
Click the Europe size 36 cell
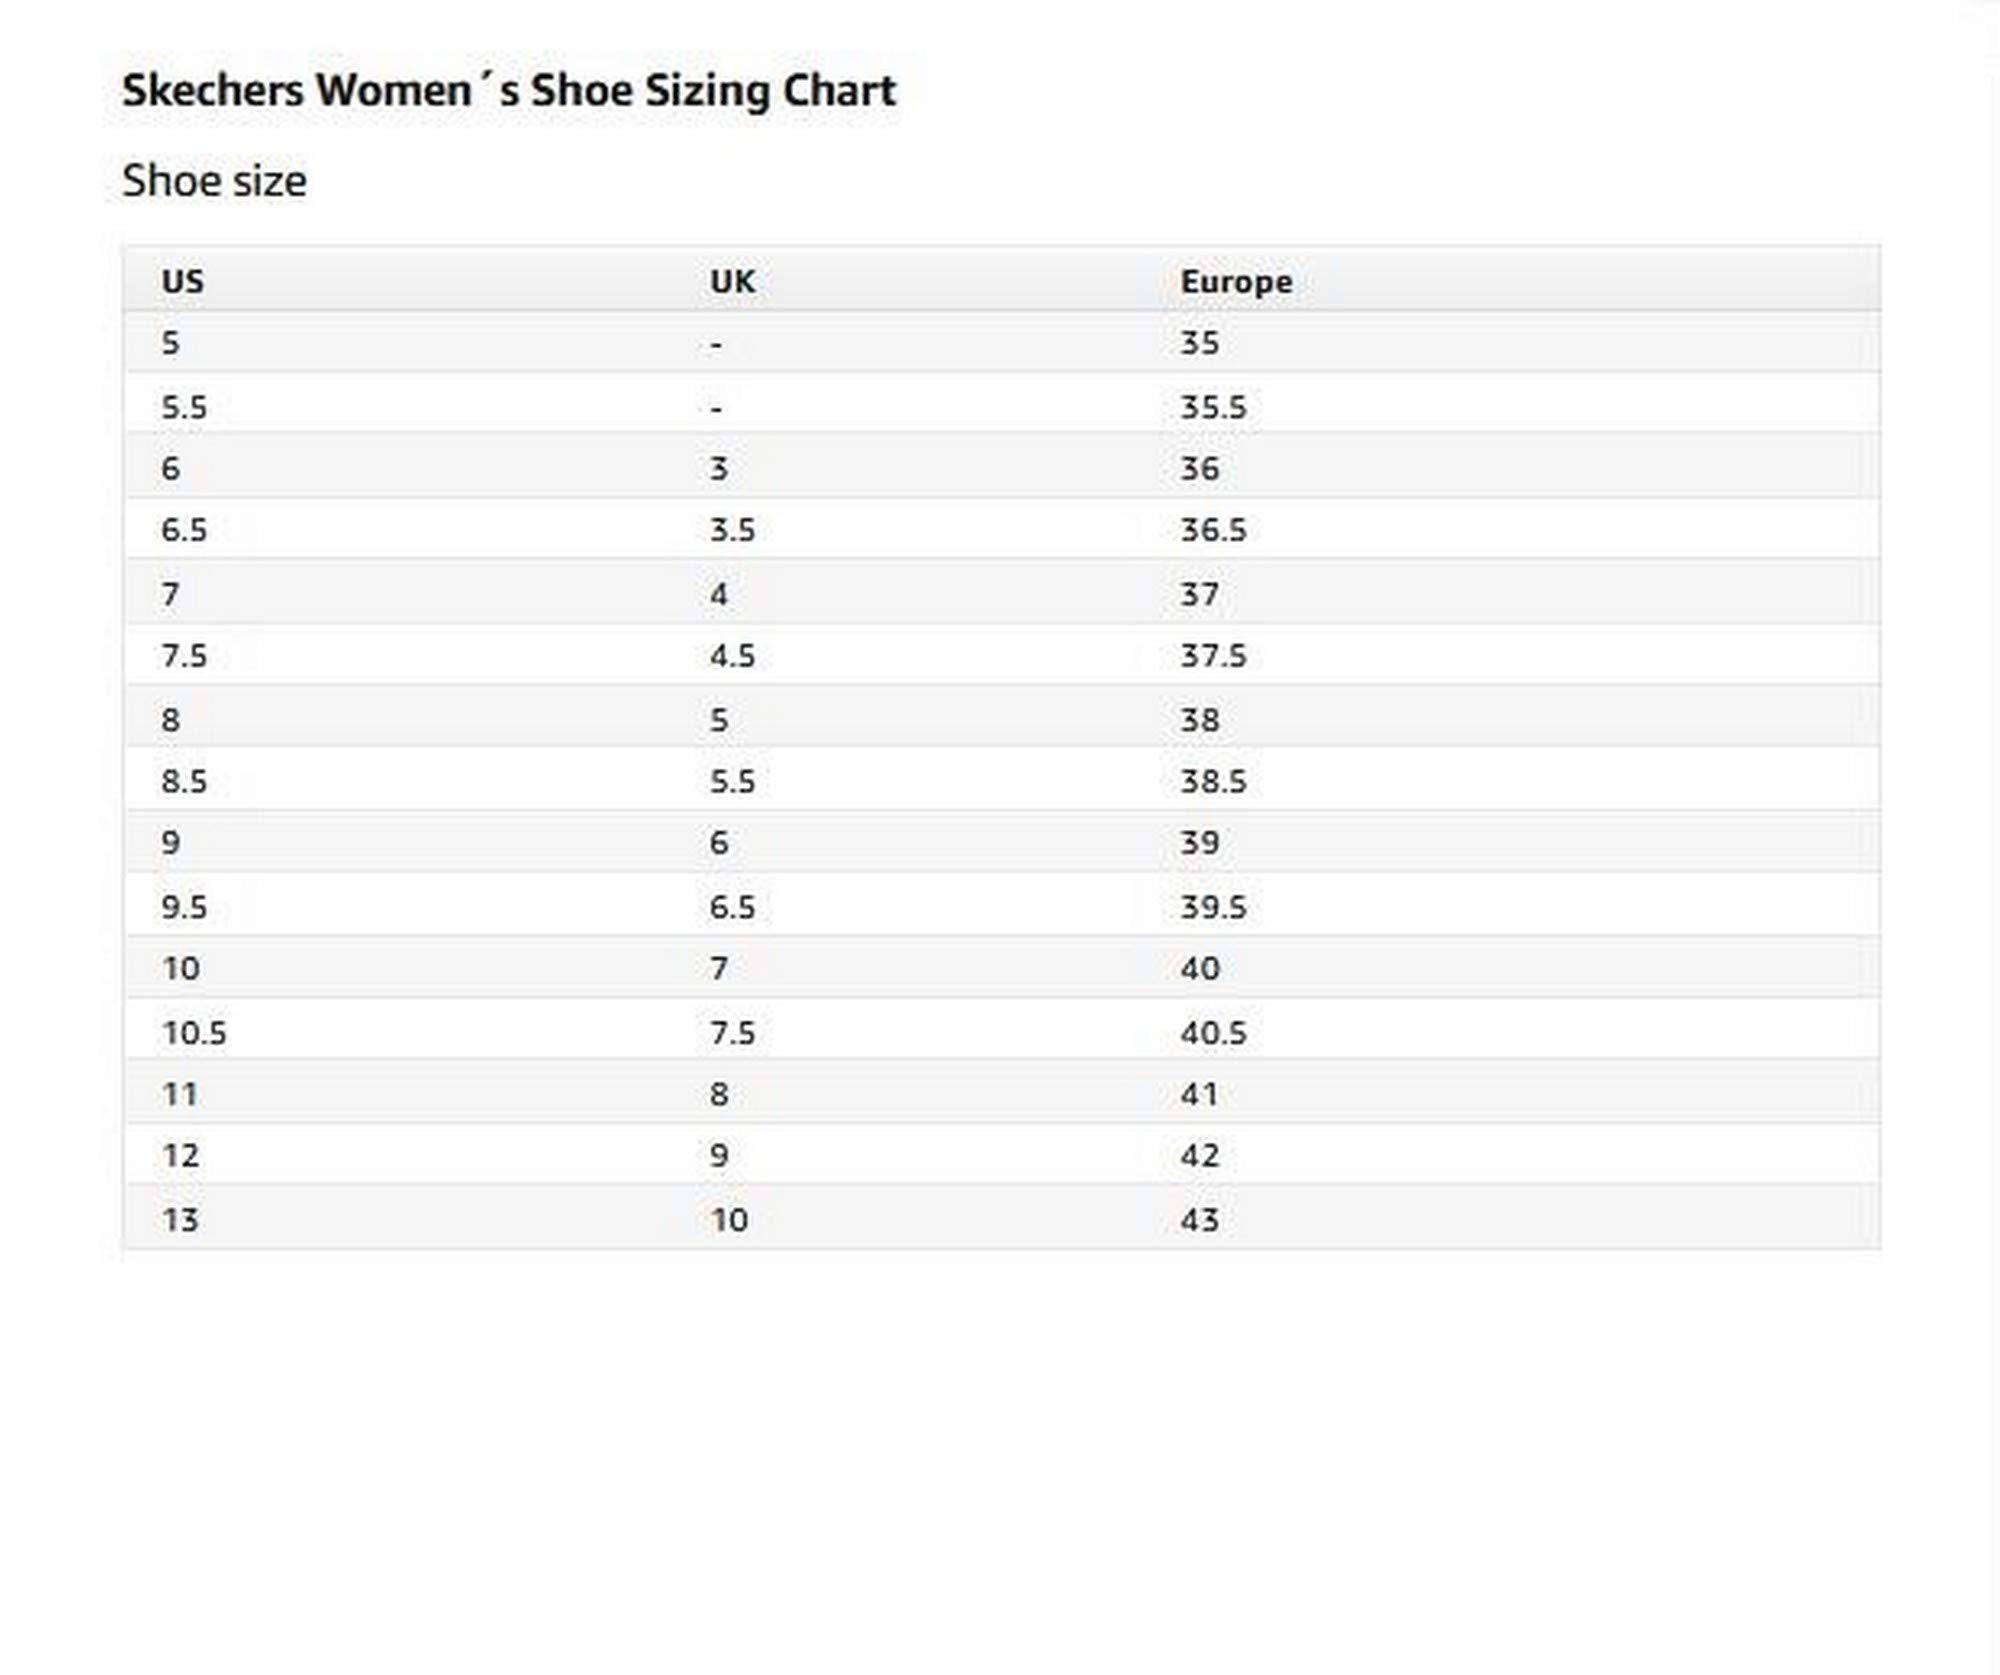tap(1199, 468)
